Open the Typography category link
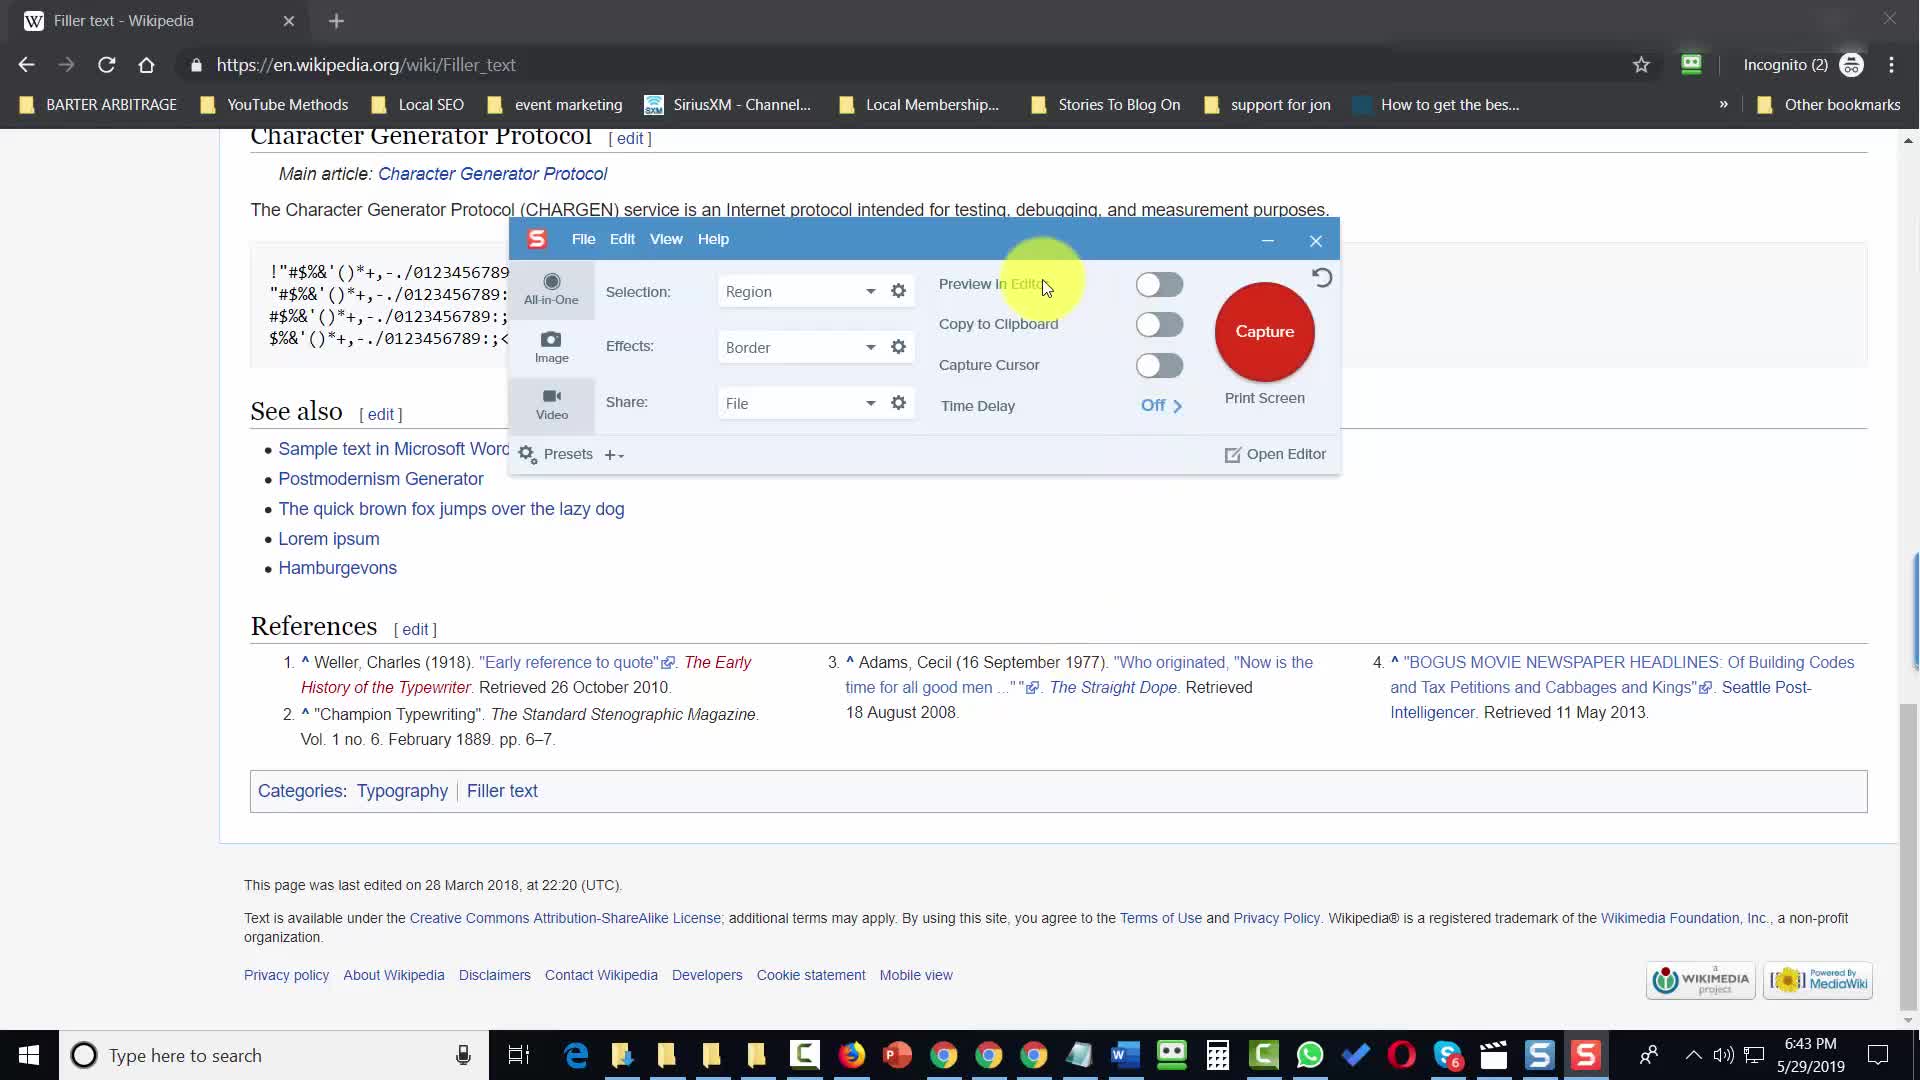The image size is (1920, 1080). coord(402,791)
